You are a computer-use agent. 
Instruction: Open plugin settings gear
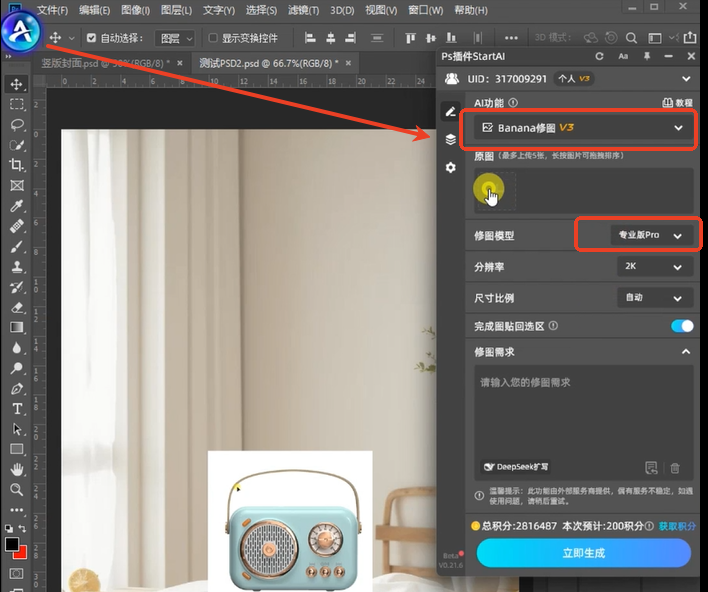[450, 168]
